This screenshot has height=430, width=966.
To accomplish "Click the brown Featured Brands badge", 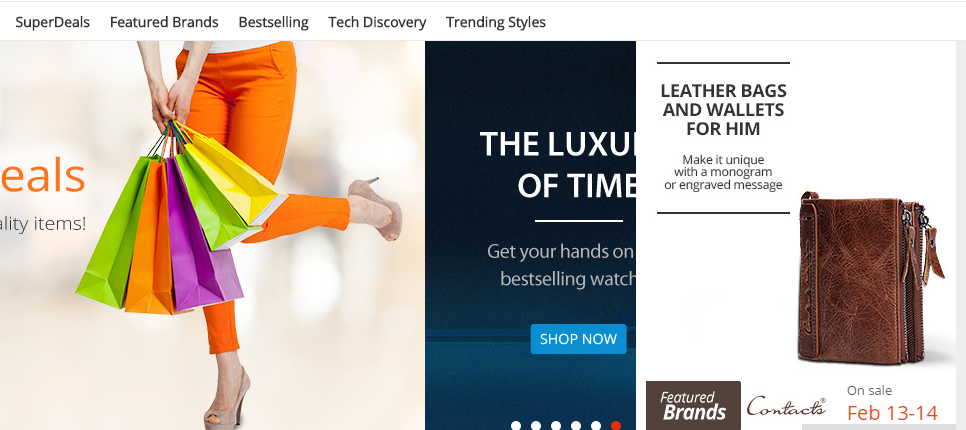I will (693, 405).
